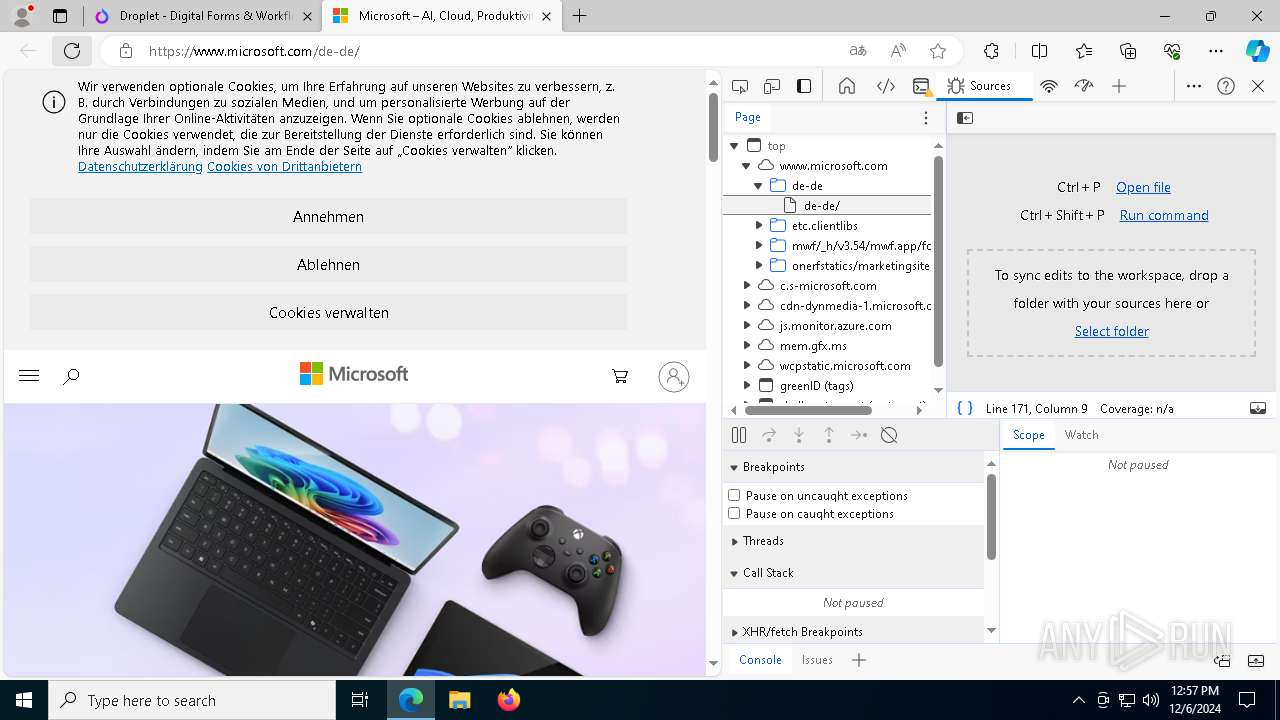Open search icon on Microsoft page
This screenshot has height=720, width=1280.
coord(71,377)
